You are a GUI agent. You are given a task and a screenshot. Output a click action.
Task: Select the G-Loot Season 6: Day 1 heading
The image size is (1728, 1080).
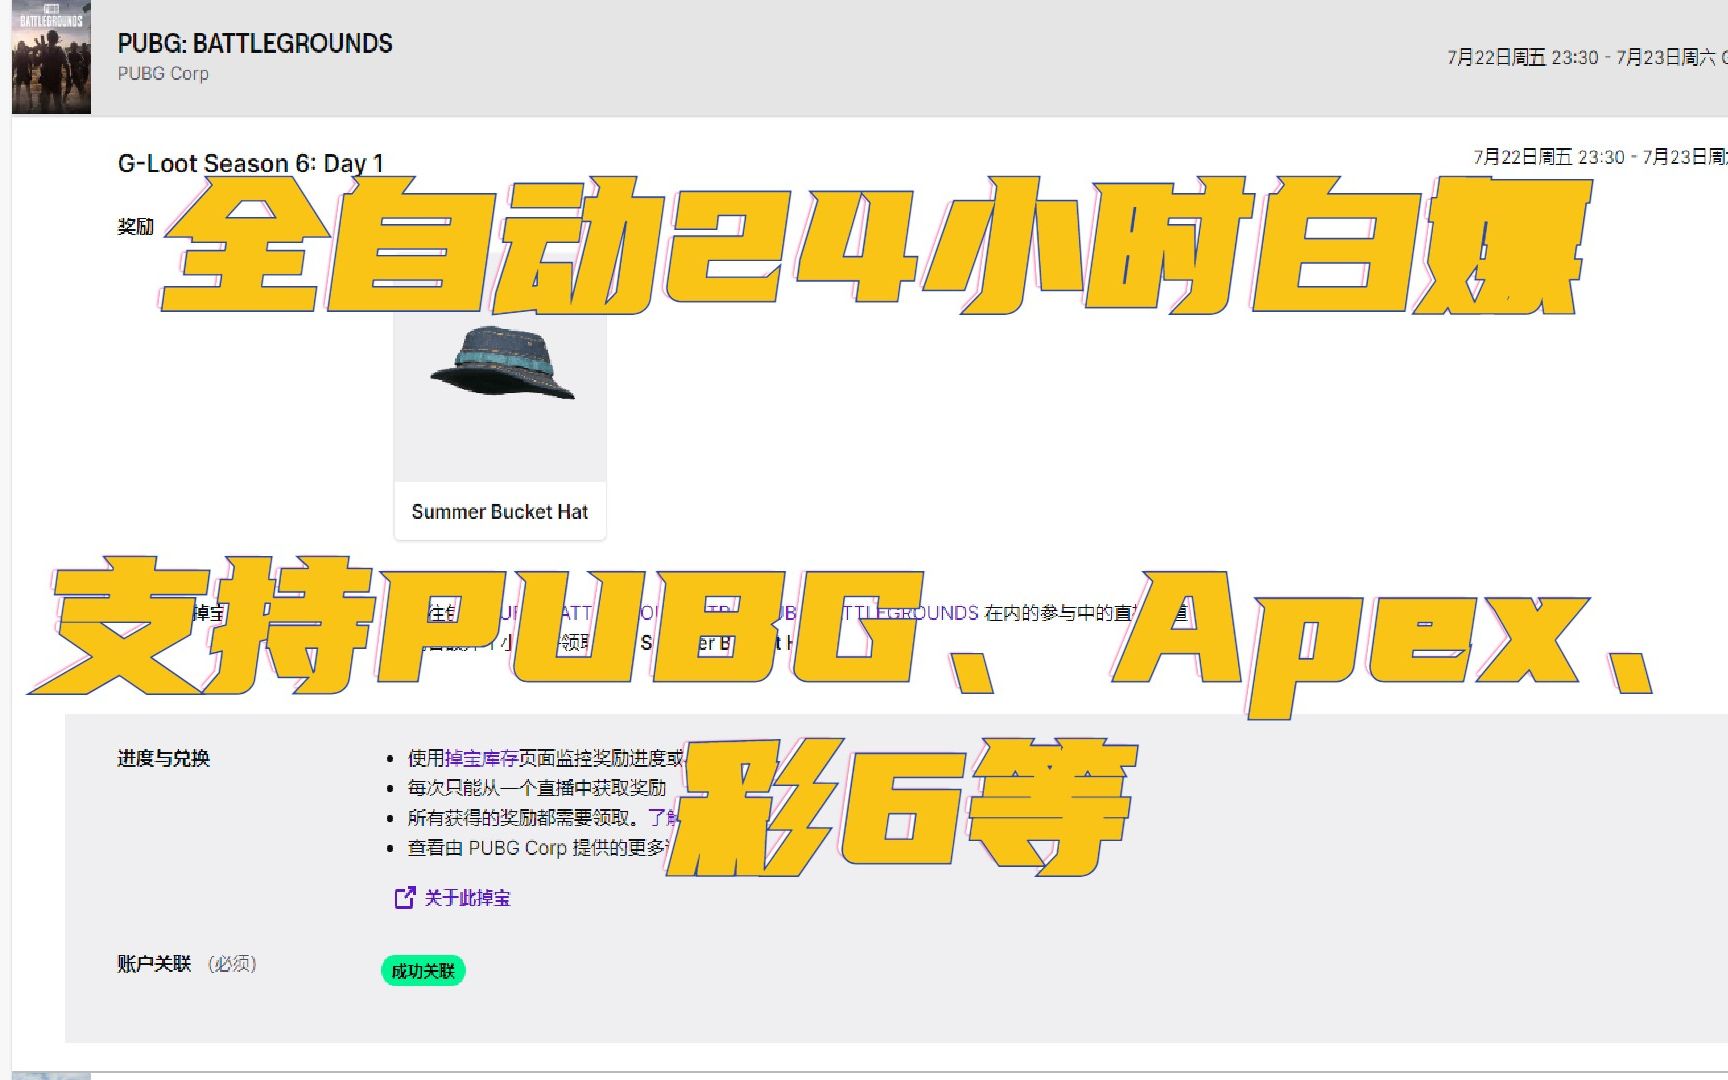tap(250, 163)
